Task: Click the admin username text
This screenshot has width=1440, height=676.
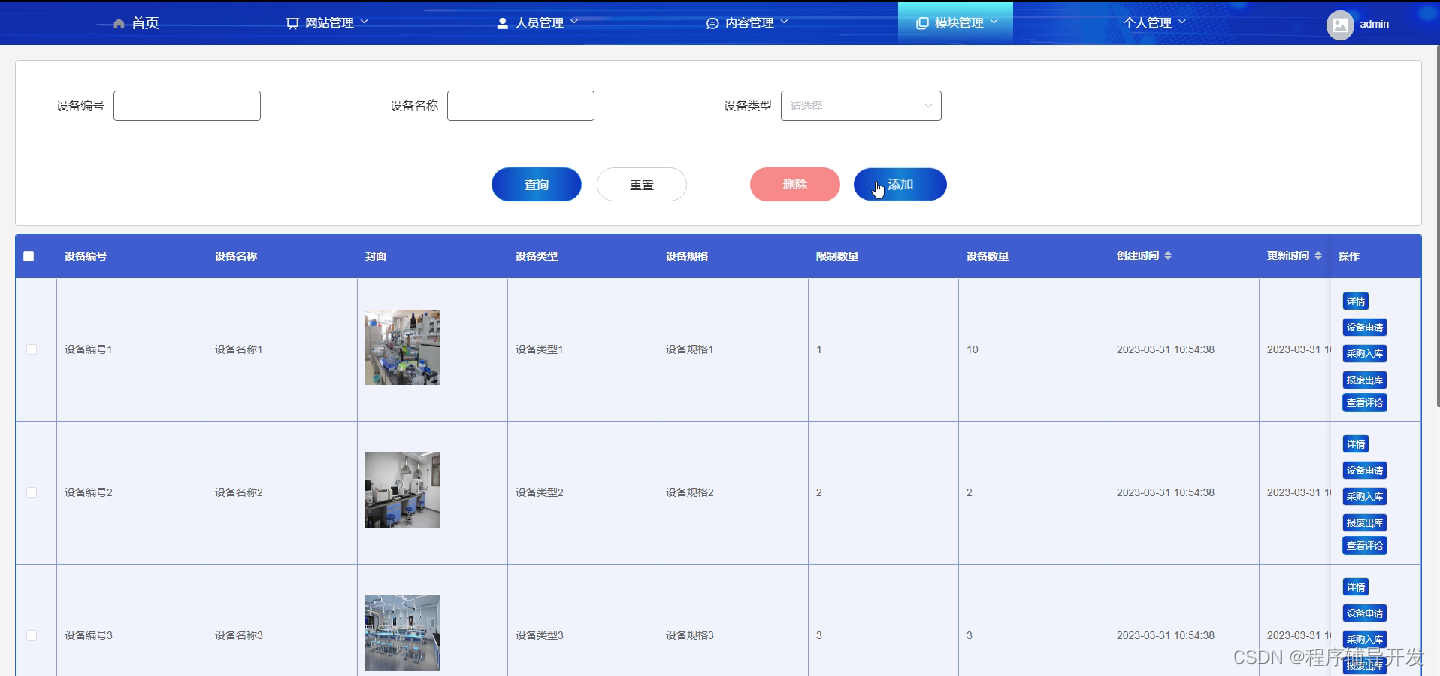Action: [x=1374, y=24]
